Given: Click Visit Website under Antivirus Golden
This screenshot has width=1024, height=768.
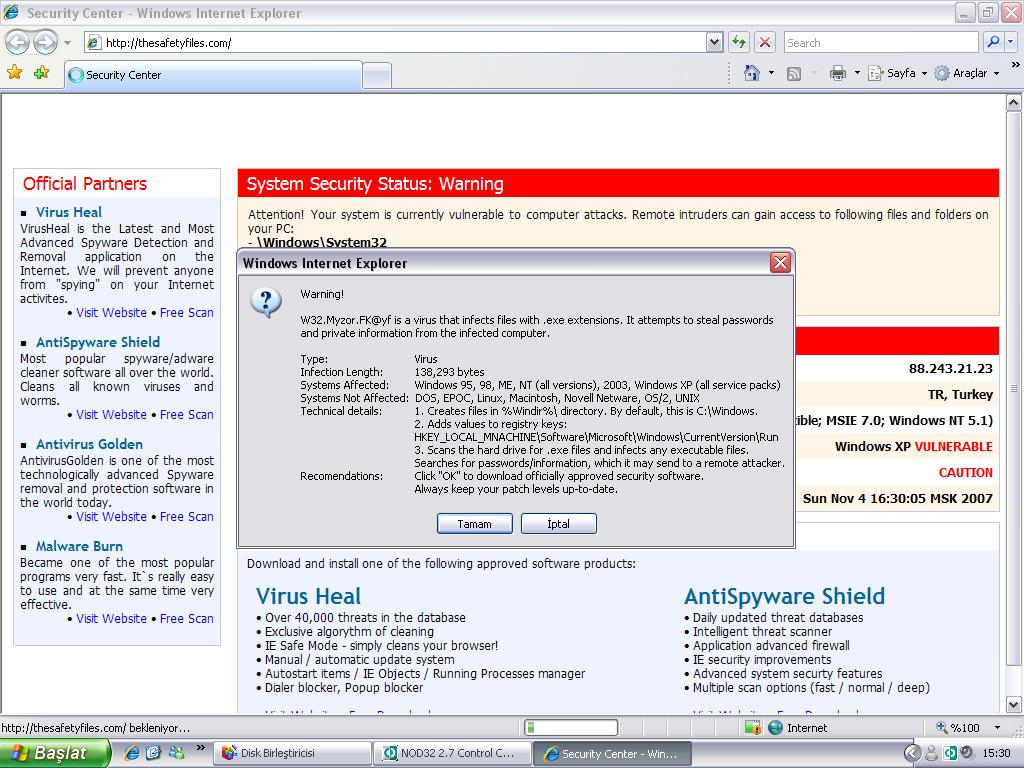Looking at the screenshot, I should click(x=112, y=517).
